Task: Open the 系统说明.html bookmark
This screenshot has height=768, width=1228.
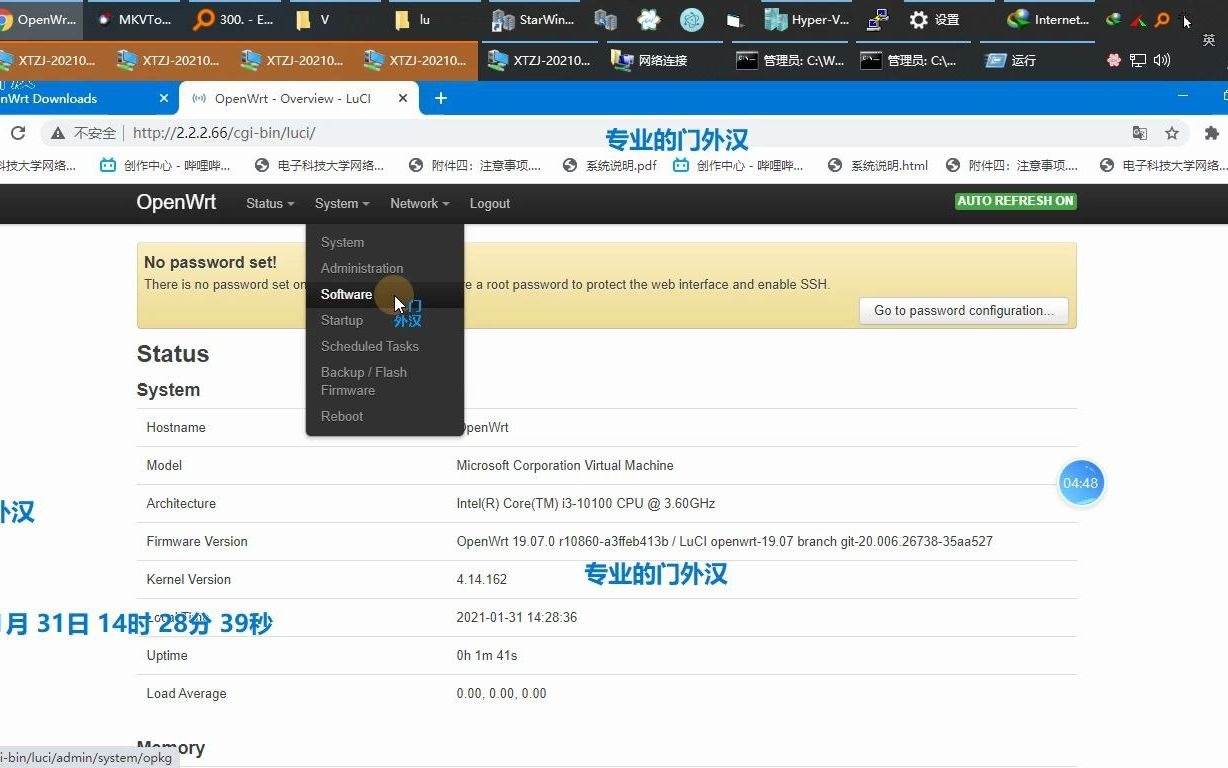Action: pos(879,165)
